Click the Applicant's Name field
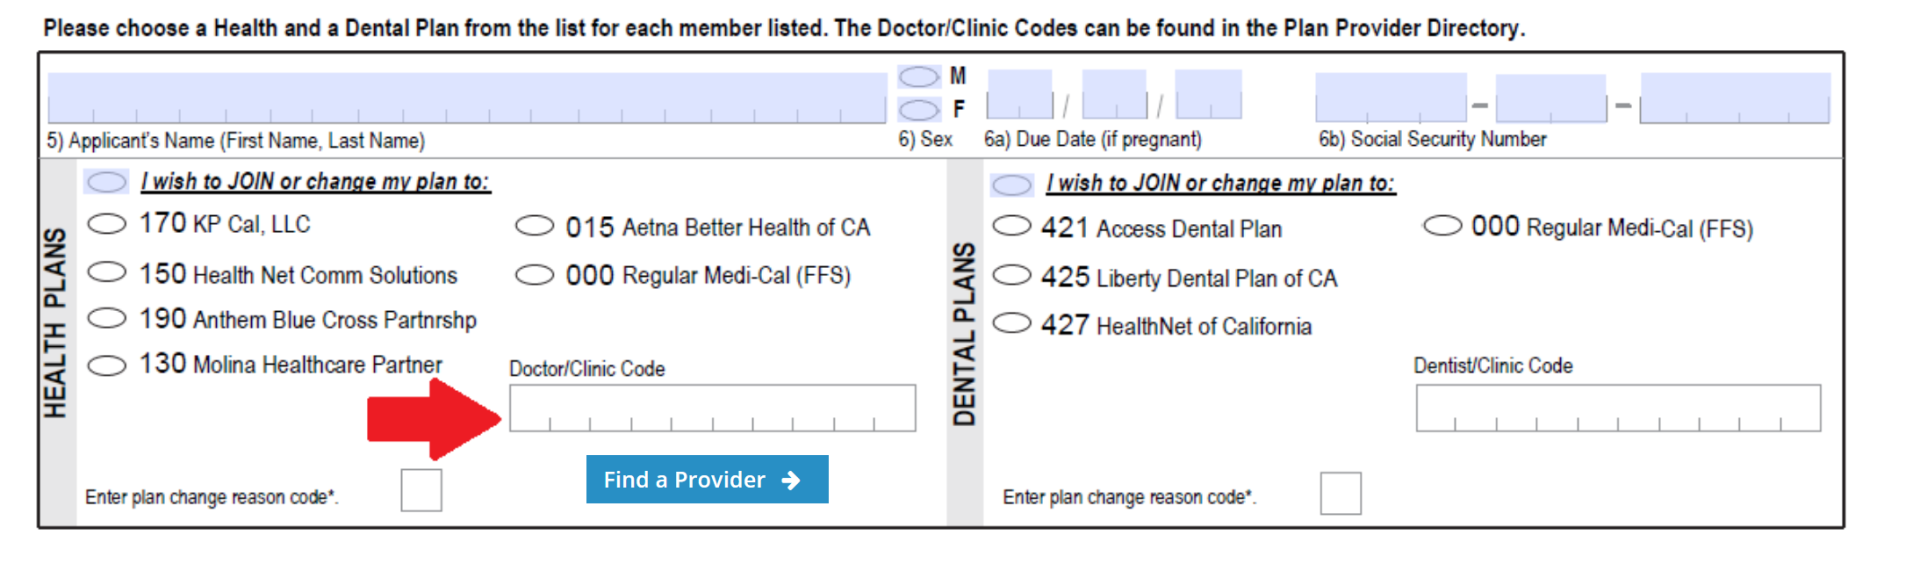This screenshot has width=1920, height=564. click(466, 98)
